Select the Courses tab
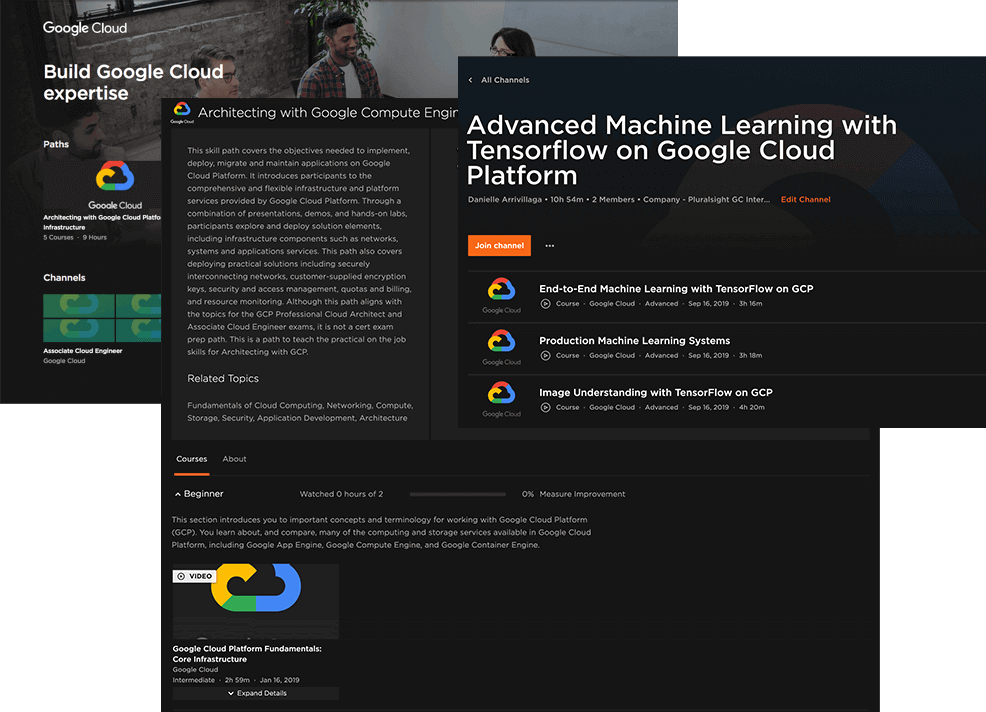Image resolution: width=986 pixels, height=712 pixels. 191,459
